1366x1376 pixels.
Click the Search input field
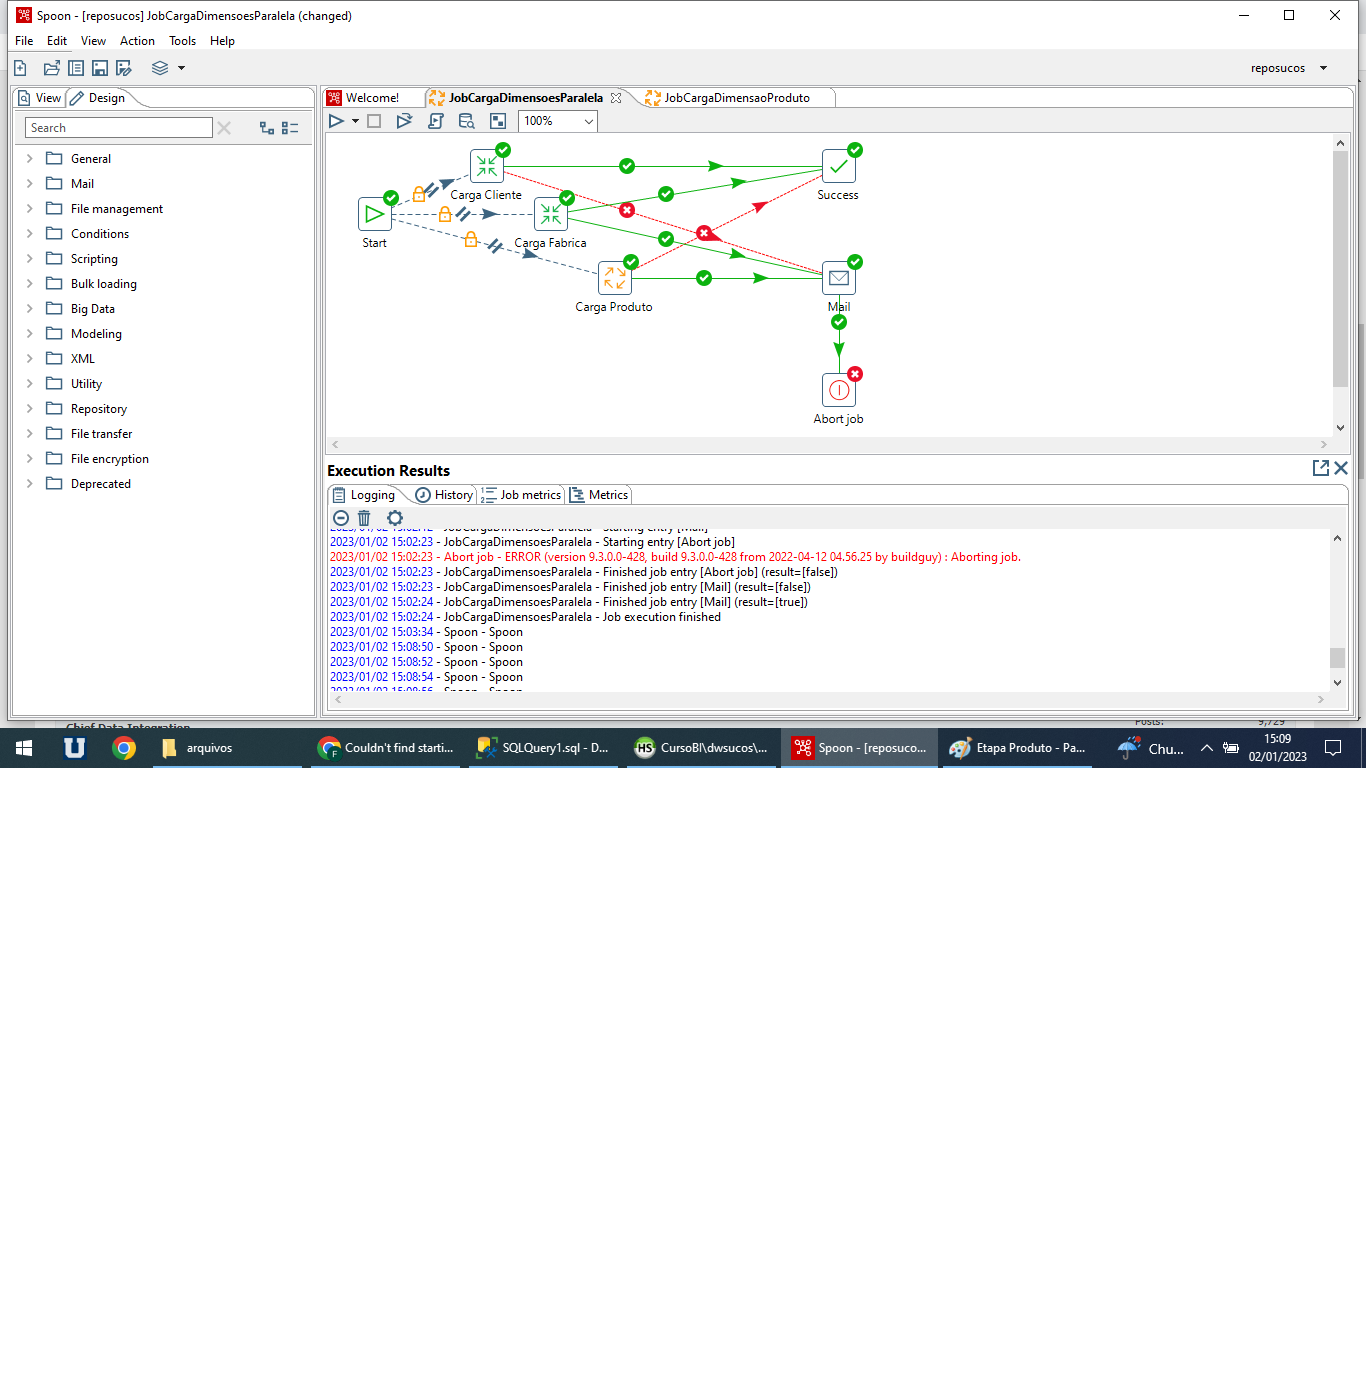[119, 128]
